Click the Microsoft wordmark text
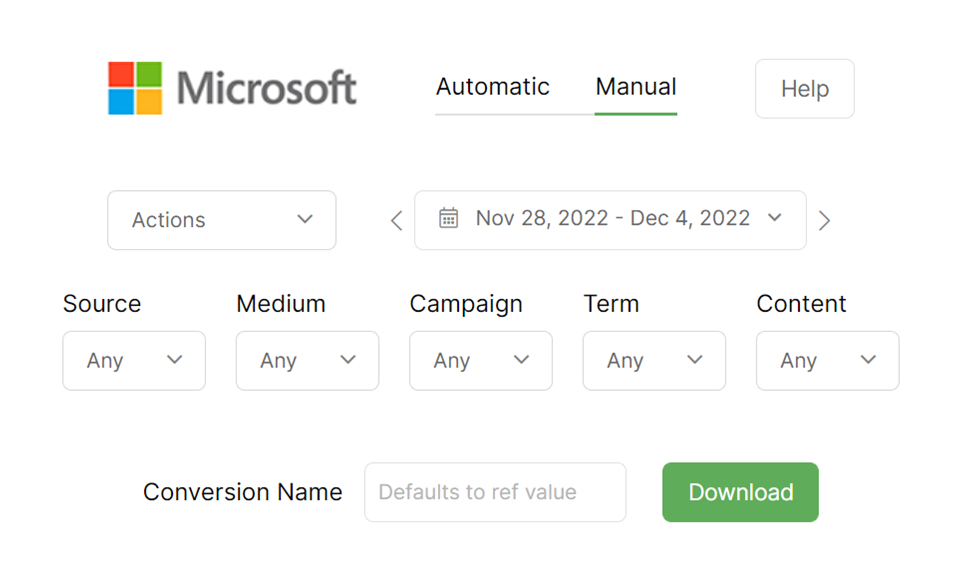Image resolution: width=966 pixels, height=570 pixels. (266, 88)
